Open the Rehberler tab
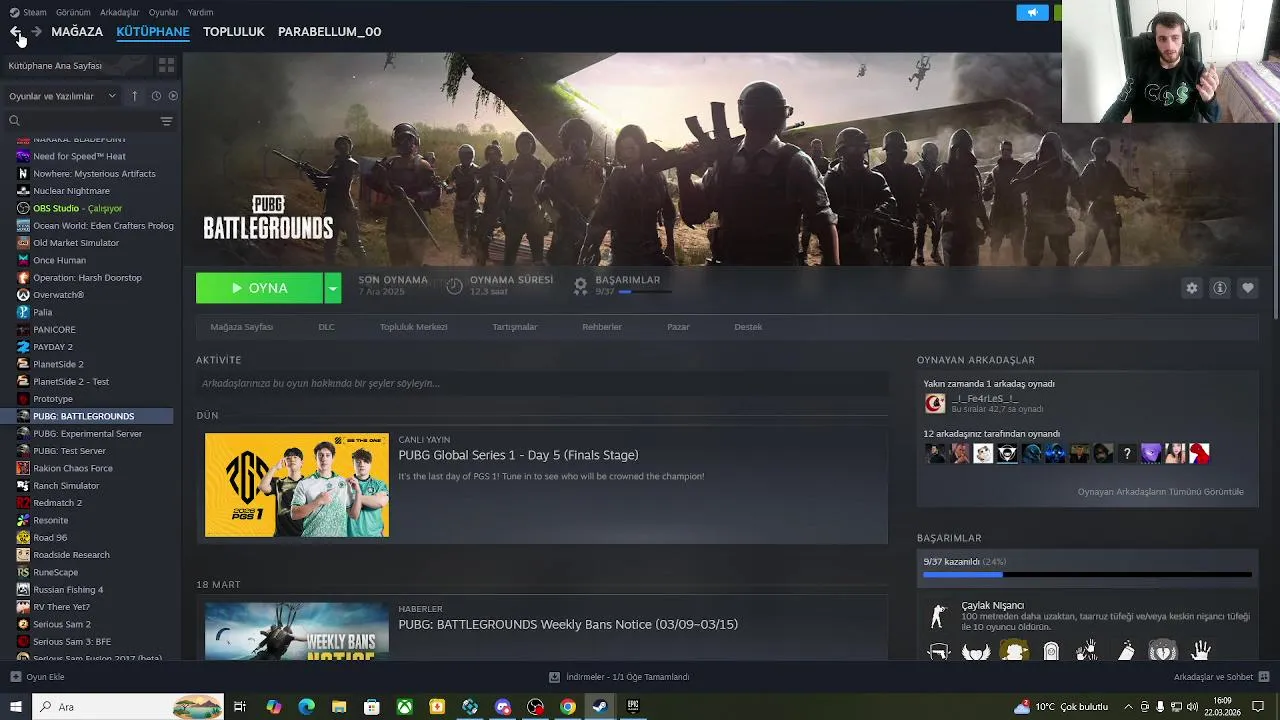The height and width of the screenshot is (720, 1280). click(602, 327)
